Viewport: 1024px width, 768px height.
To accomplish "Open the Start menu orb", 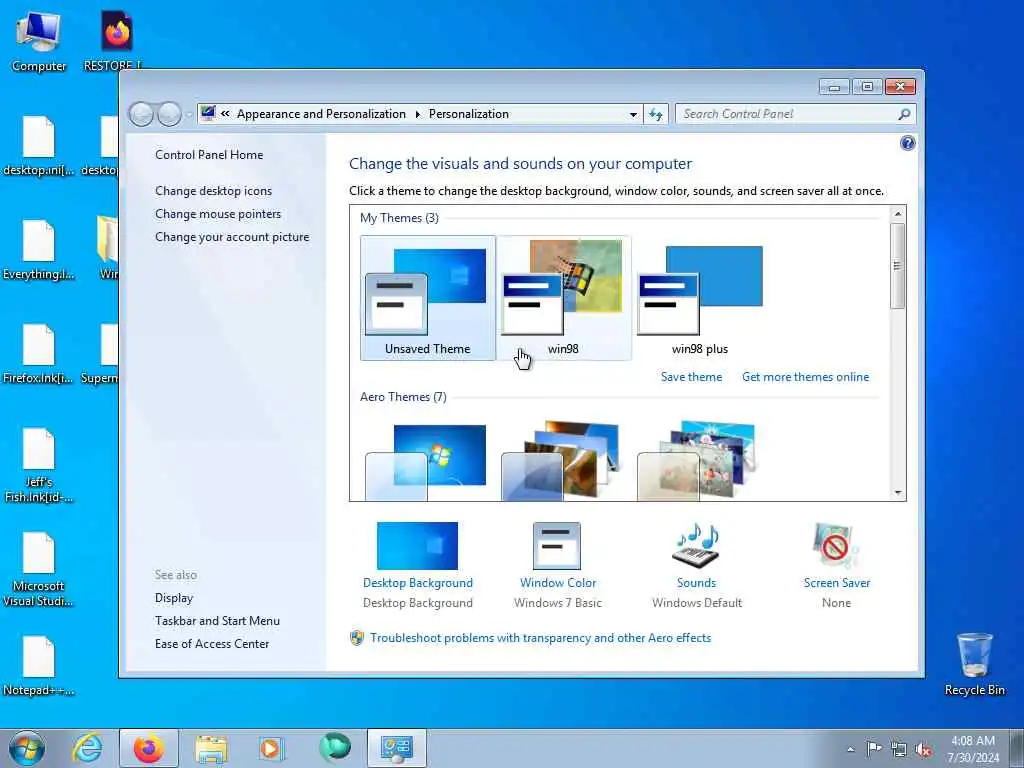I will tap(27, 748).
